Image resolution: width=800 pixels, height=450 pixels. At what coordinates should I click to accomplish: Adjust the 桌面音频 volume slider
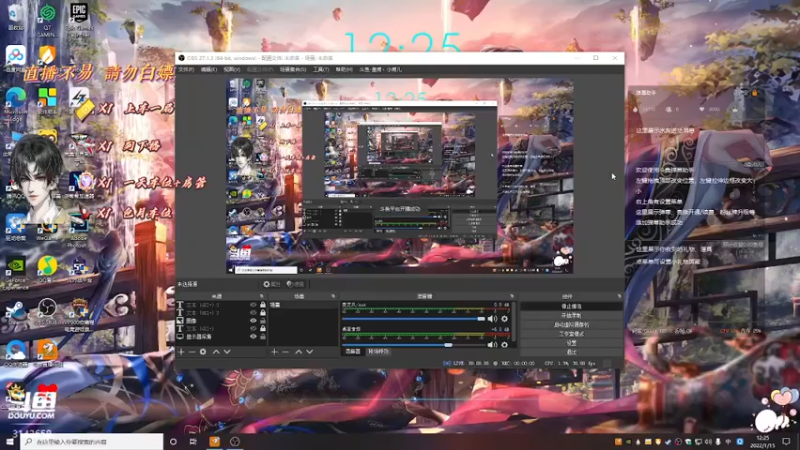[x=414, y=345]
